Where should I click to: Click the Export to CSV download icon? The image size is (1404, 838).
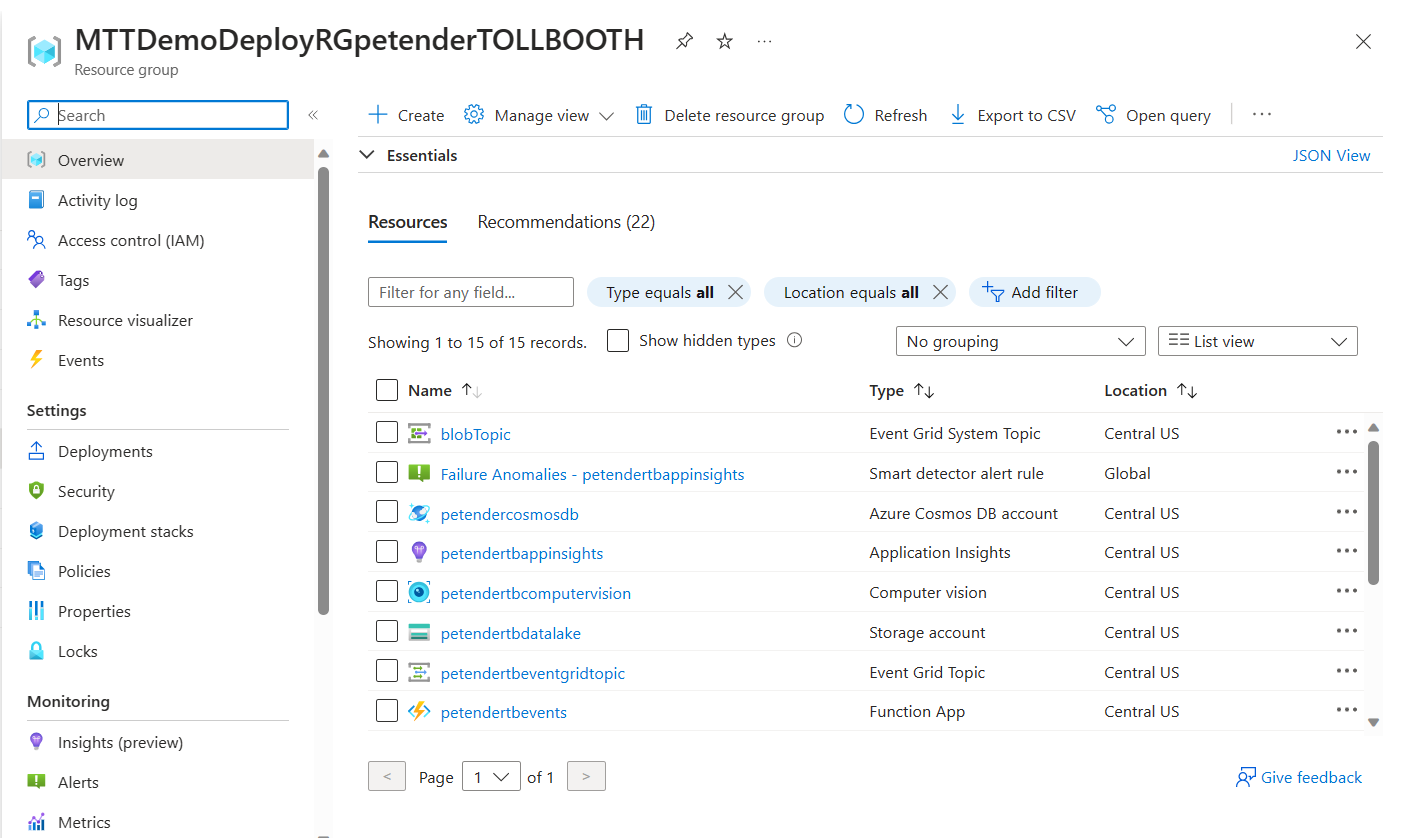[958, 115]
